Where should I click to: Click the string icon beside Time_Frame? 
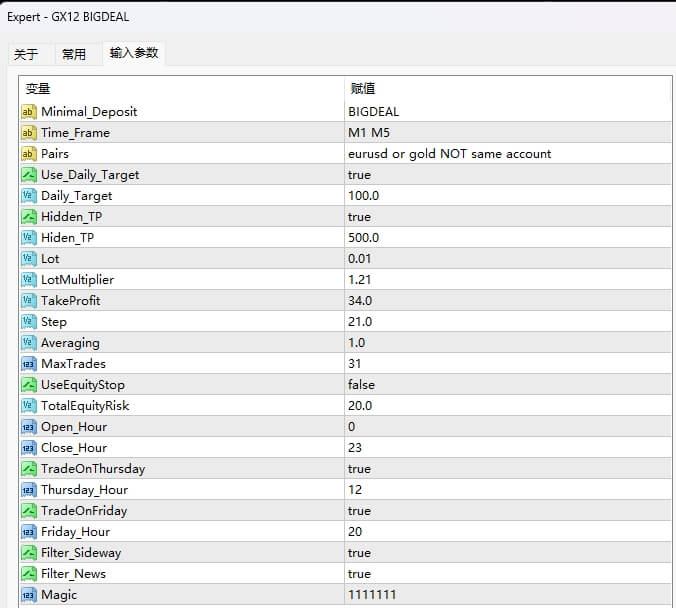(28, 133)
